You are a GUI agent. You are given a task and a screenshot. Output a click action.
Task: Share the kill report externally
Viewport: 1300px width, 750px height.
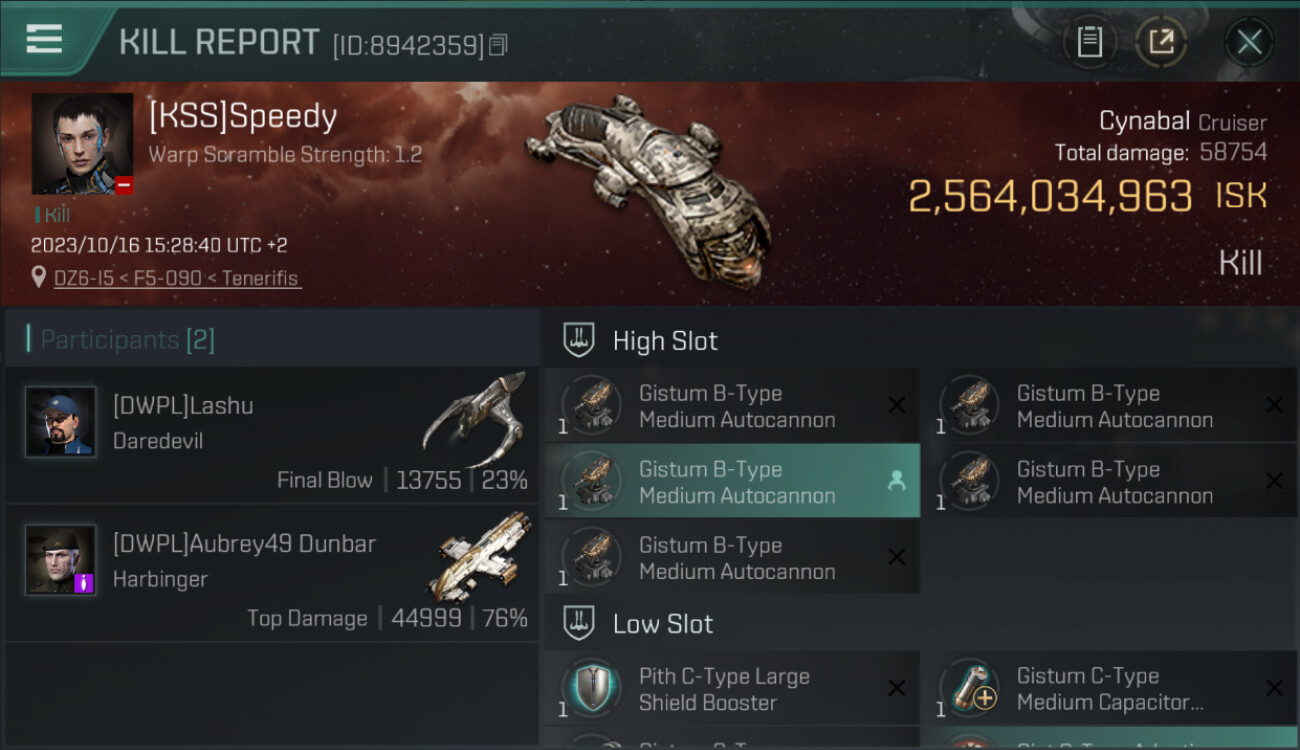pyautogui.click(x=1161, y=42)
